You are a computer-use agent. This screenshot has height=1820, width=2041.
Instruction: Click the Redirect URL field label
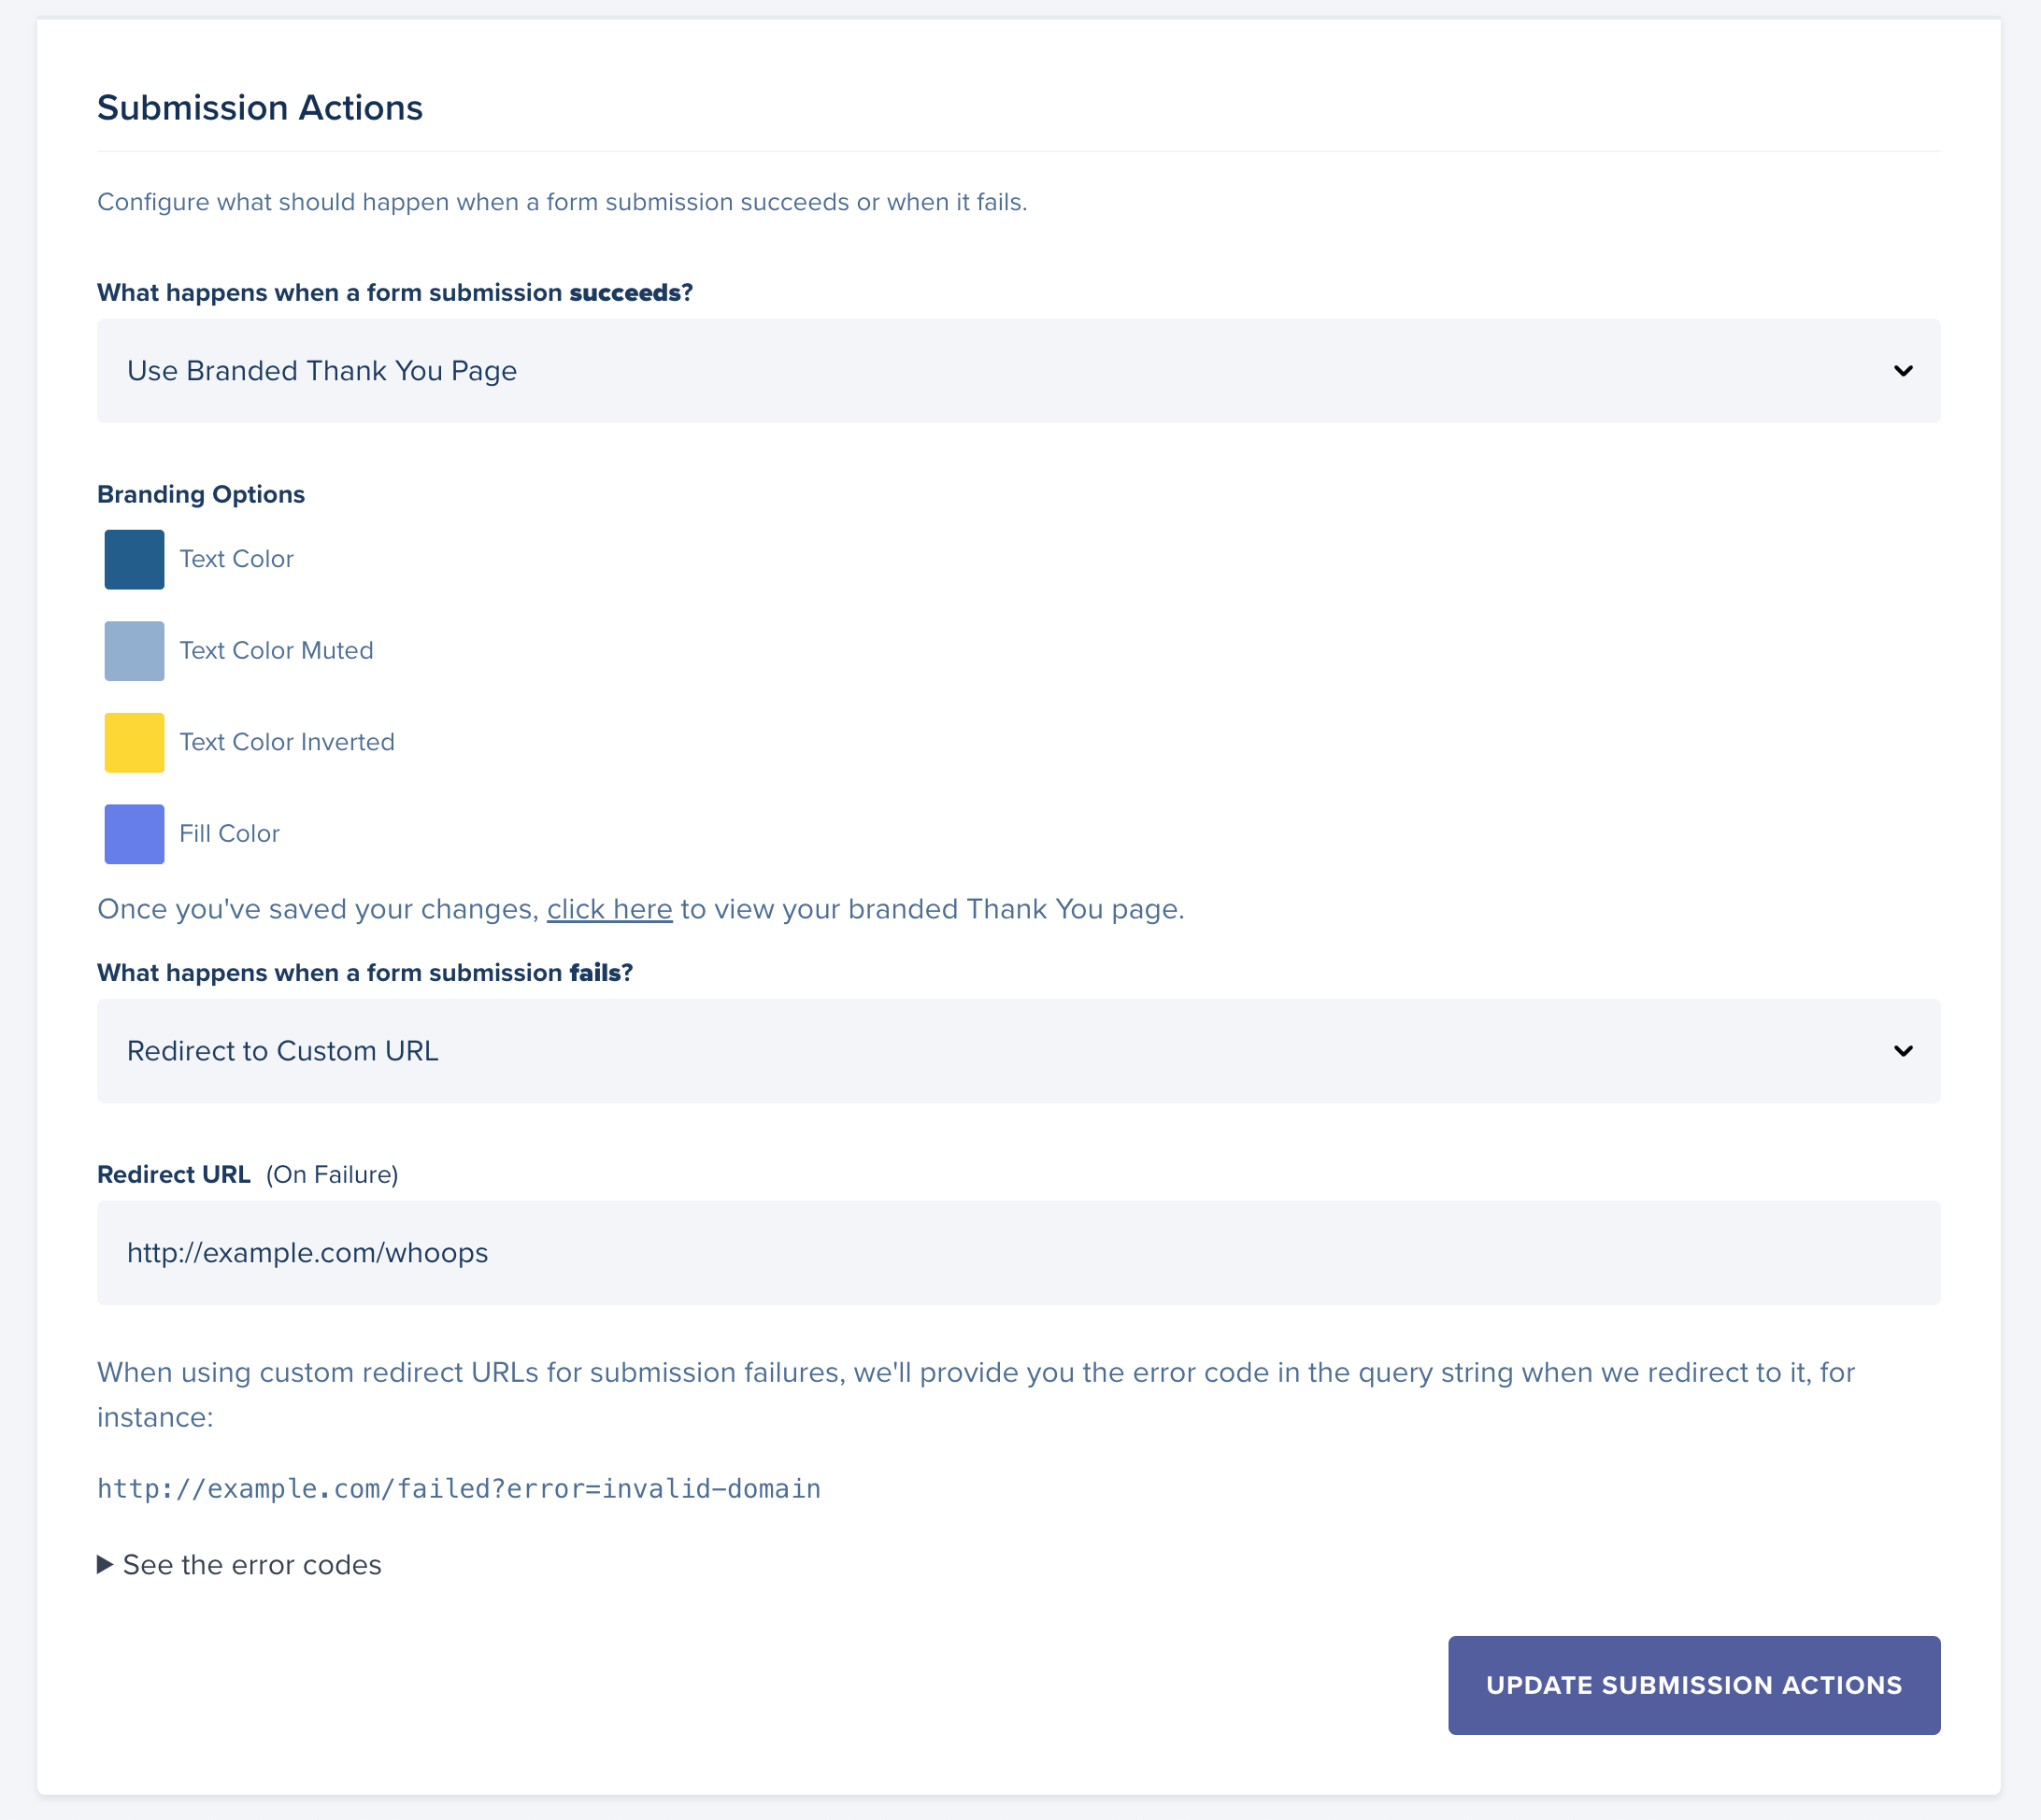tap(174, 1175)
